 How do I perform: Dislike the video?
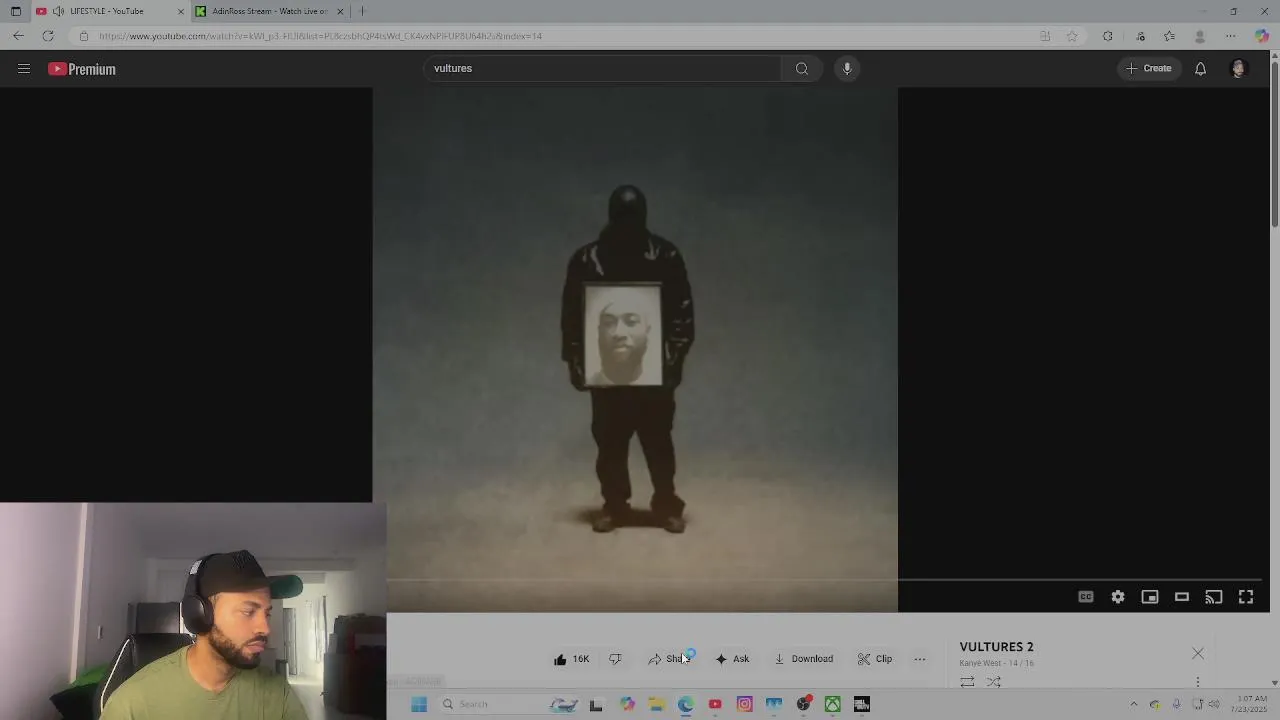[x=615, y=659]
